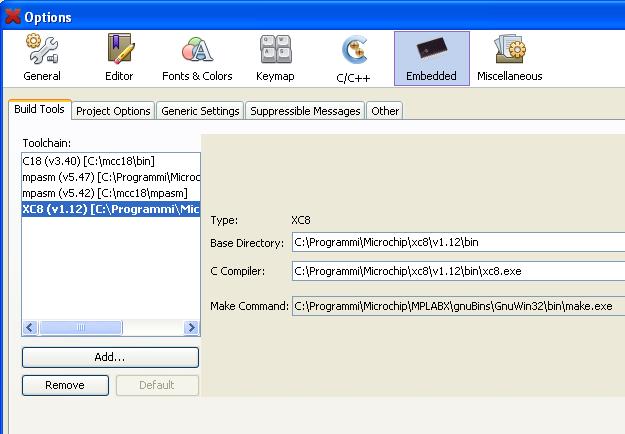Click the red X icon in title bar

12,15
